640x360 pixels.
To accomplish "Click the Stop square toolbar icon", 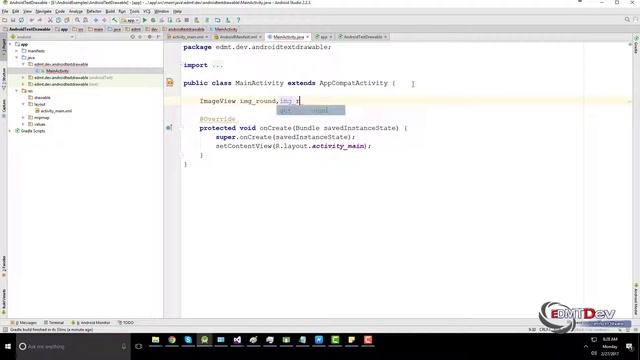I will (x=187, y=20).
